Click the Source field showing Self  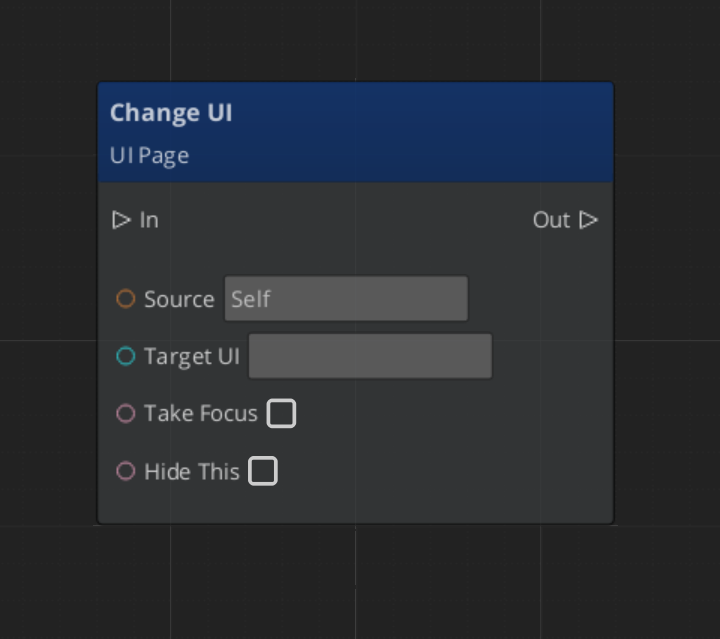(x=346, y=299)
